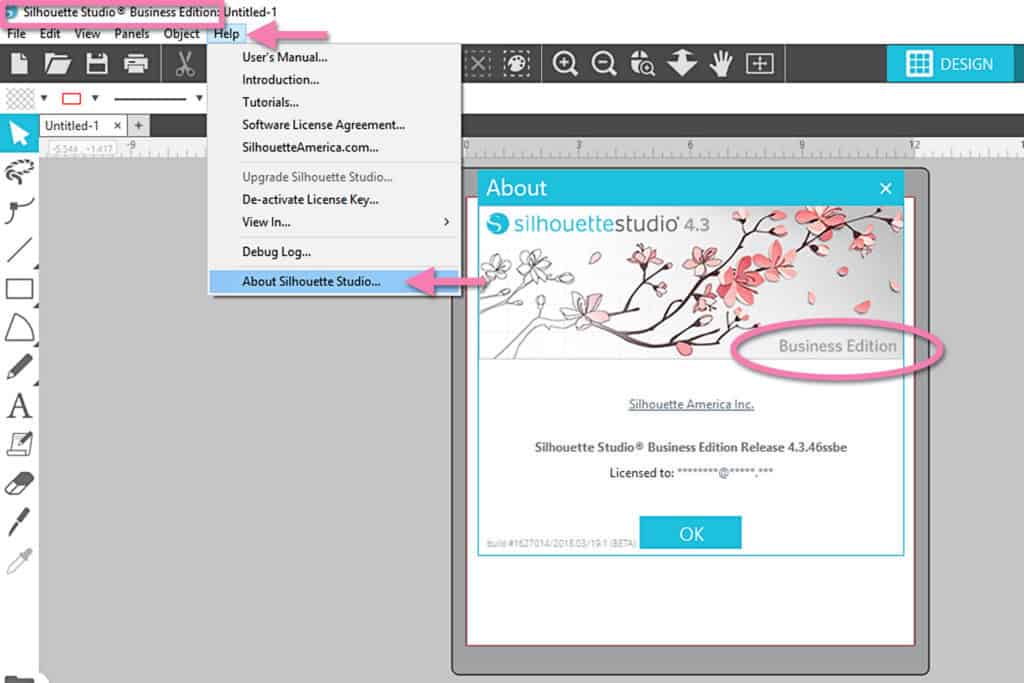Open the View menu
The width and height of the screenshot is (1024, 683).
[x=87, y=34]
